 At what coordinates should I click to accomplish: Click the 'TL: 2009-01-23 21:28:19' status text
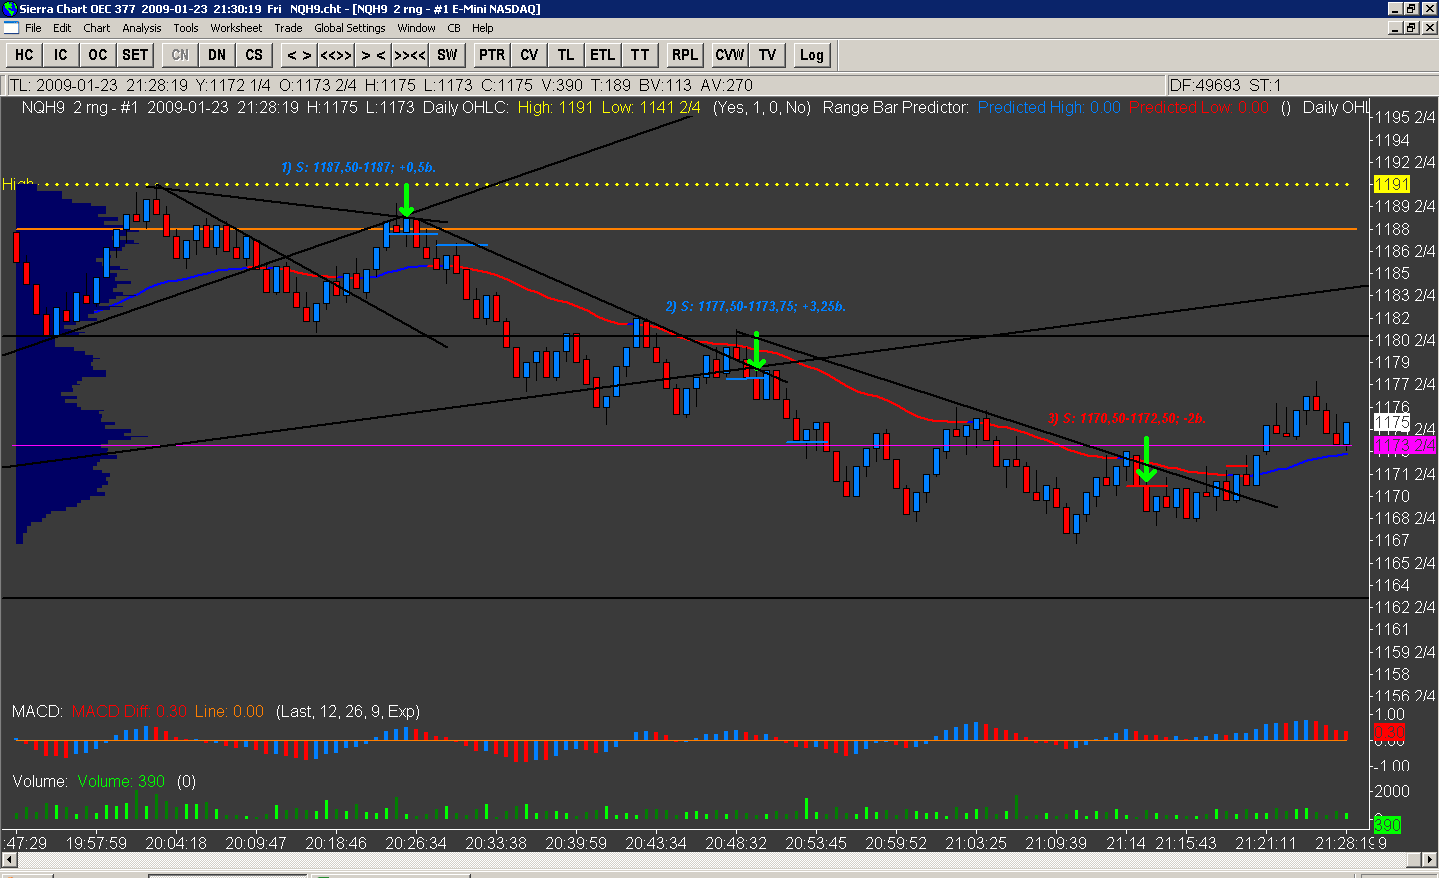tap(99, 85)
